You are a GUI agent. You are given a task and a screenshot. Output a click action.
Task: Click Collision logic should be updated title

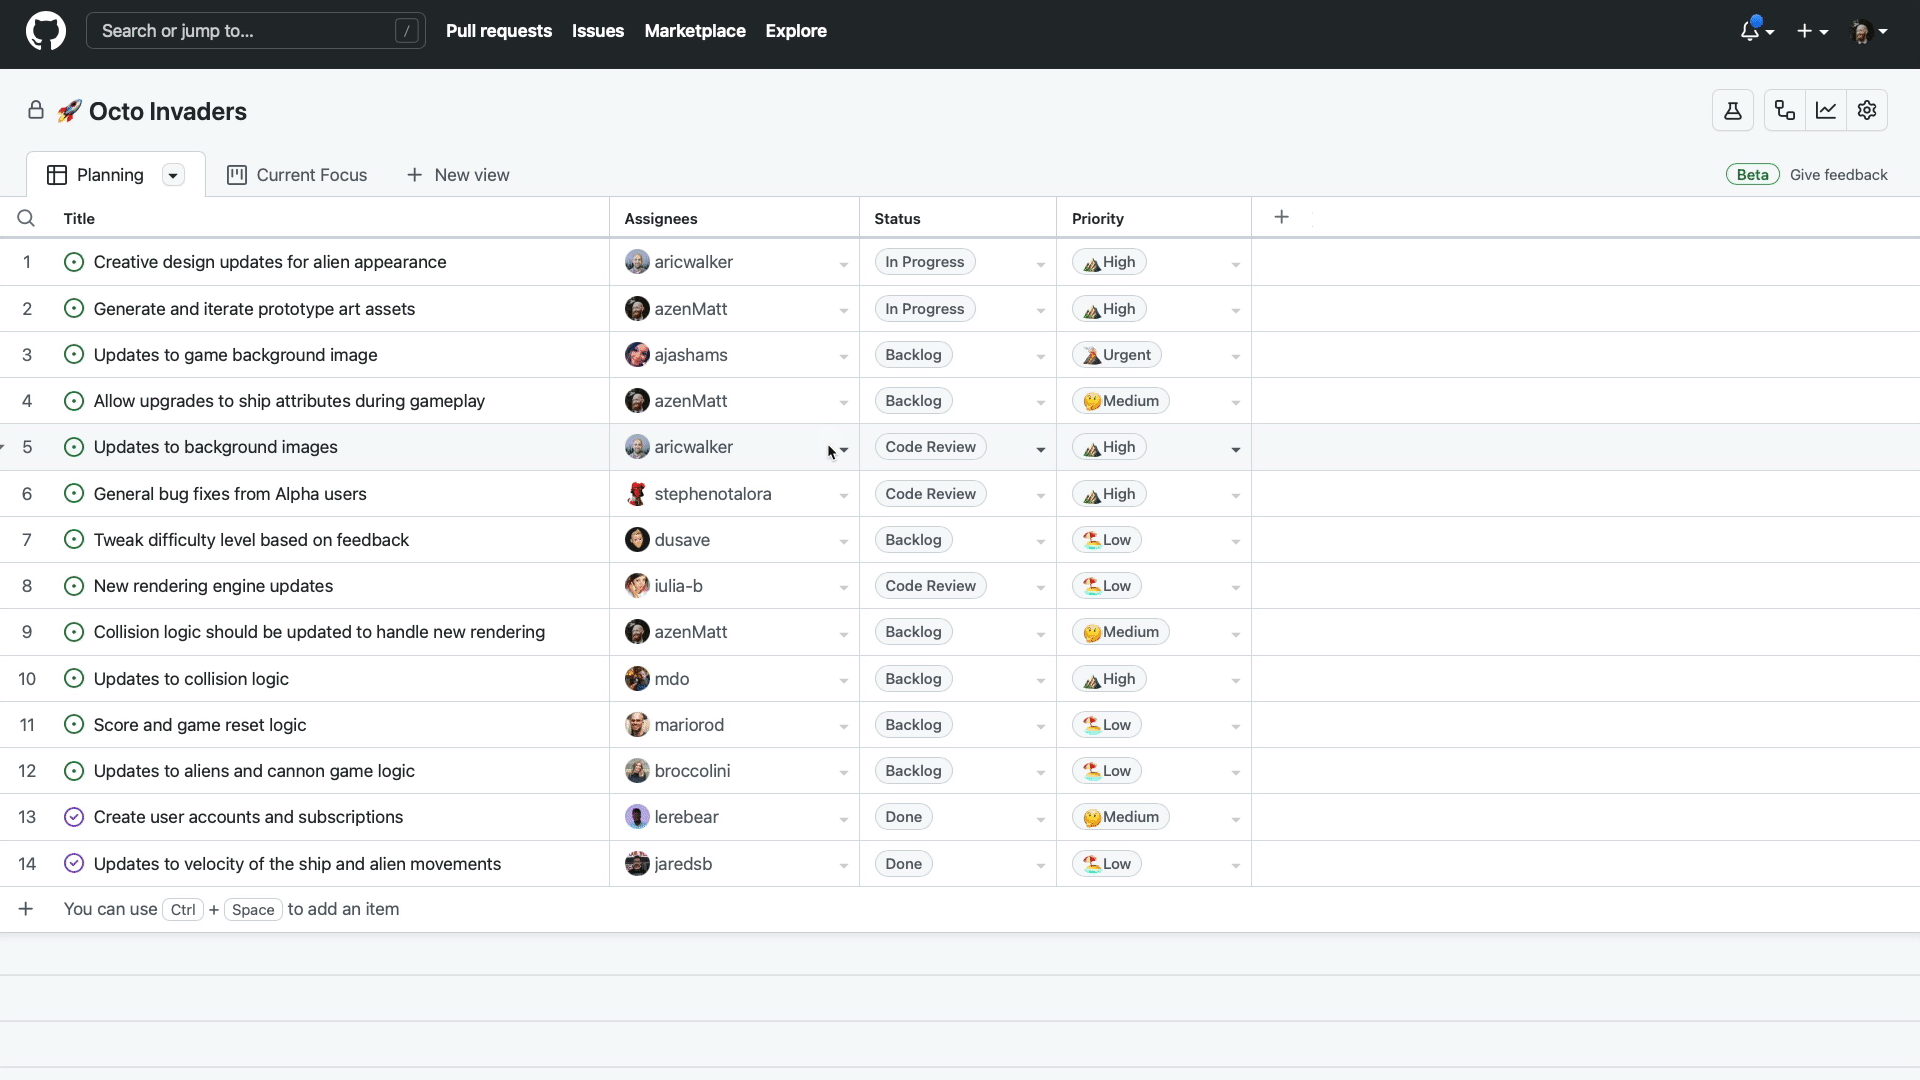point(319,632)
